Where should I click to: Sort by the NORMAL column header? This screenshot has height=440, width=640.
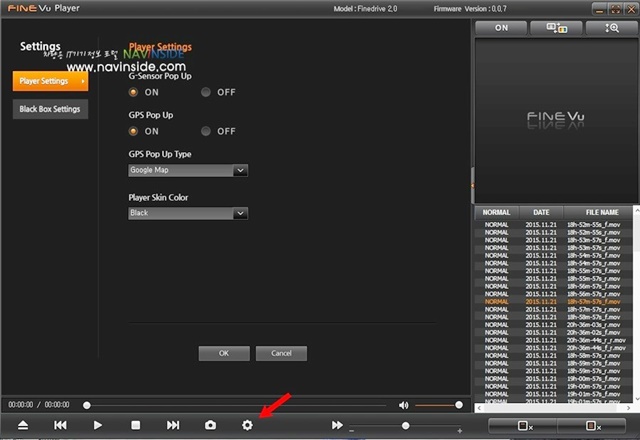coord(496,212)
